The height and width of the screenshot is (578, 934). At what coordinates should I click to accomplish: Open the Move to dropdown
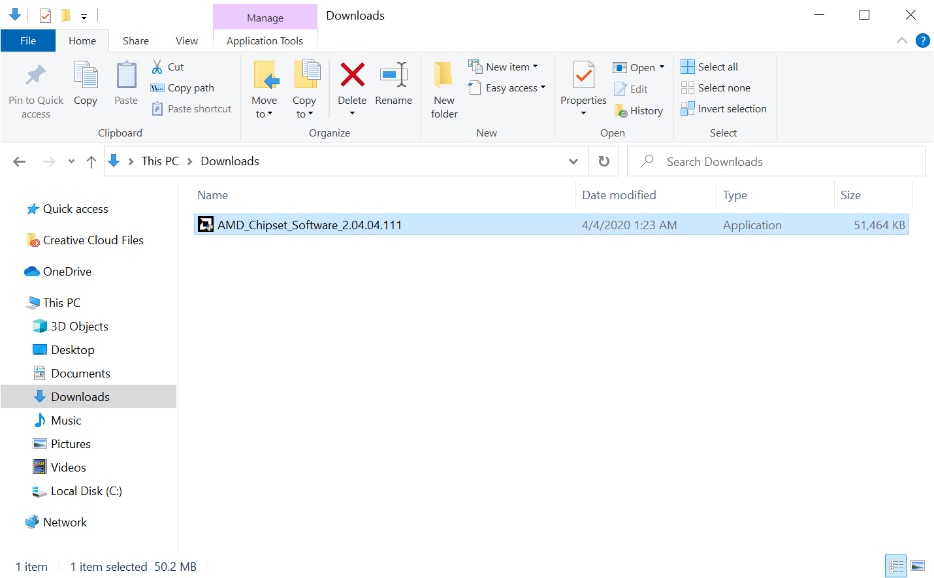264,107
